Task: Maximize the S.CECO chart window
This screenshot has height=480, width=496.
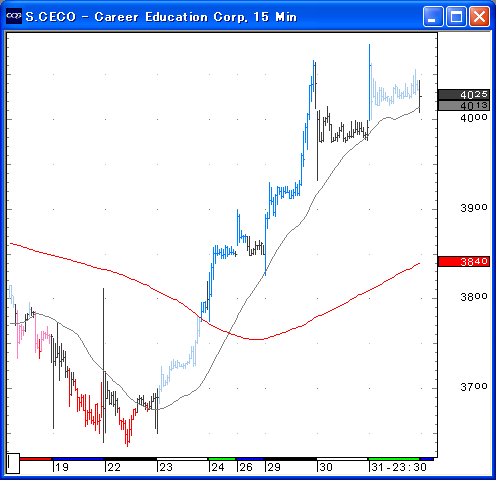Action: click(456, 16)
